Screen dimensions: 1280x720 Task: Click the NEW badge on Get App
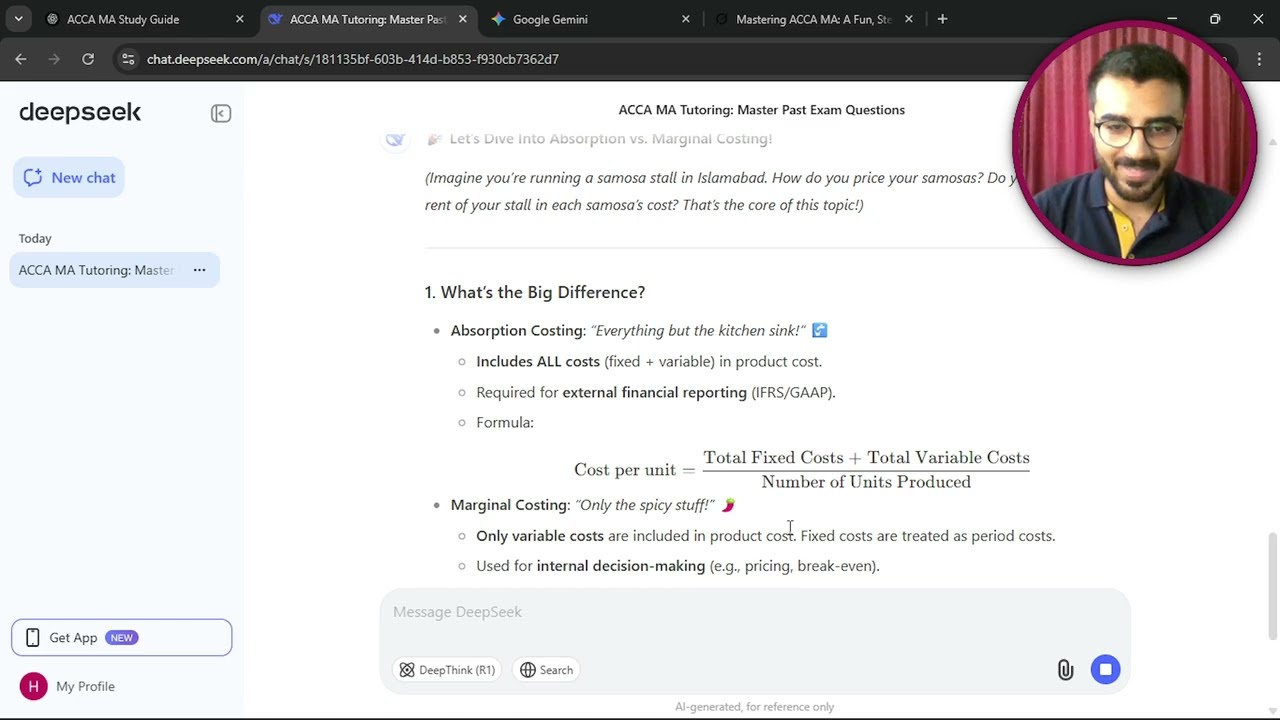coord(121,637)
